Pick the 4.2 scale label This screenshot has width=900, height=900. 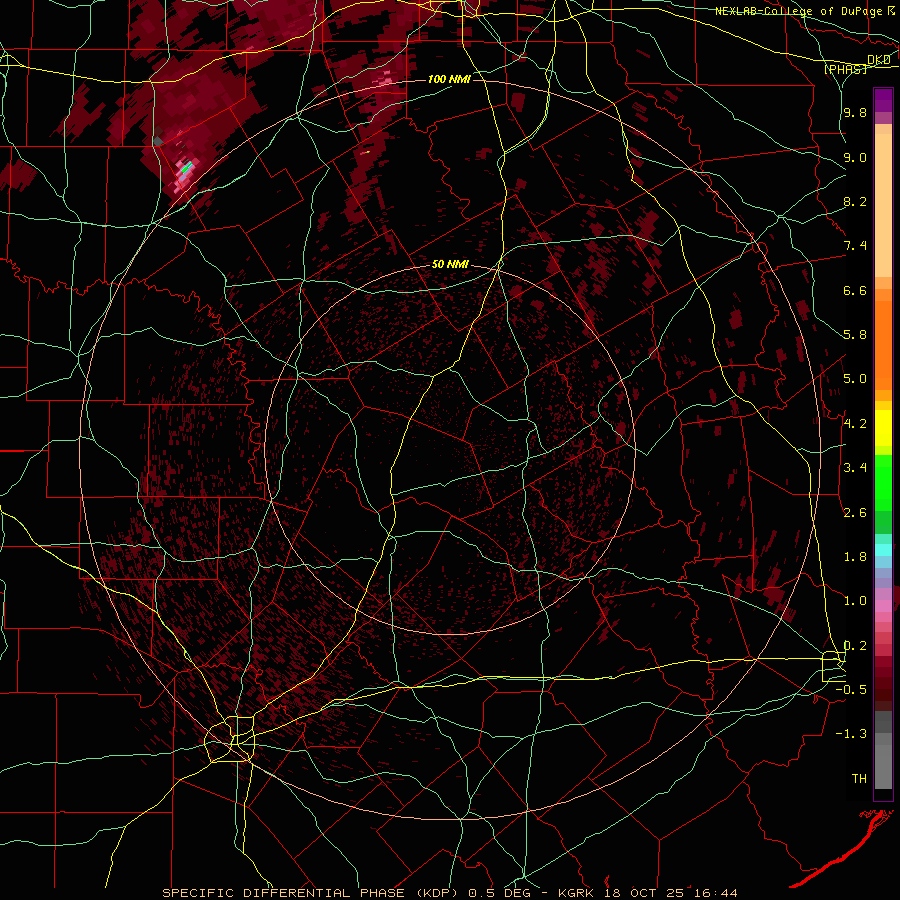tap(855, 424)
